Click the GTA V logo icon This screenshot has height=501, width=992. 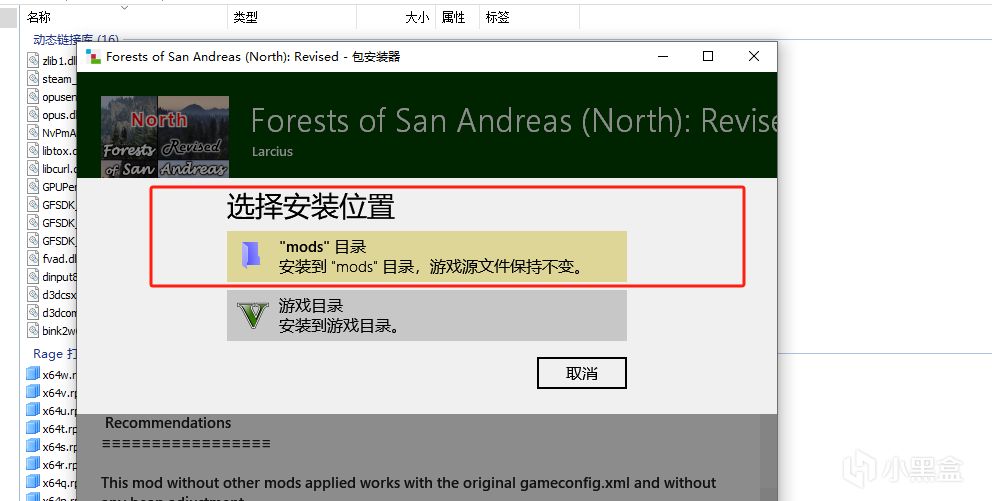coord(253,315)
